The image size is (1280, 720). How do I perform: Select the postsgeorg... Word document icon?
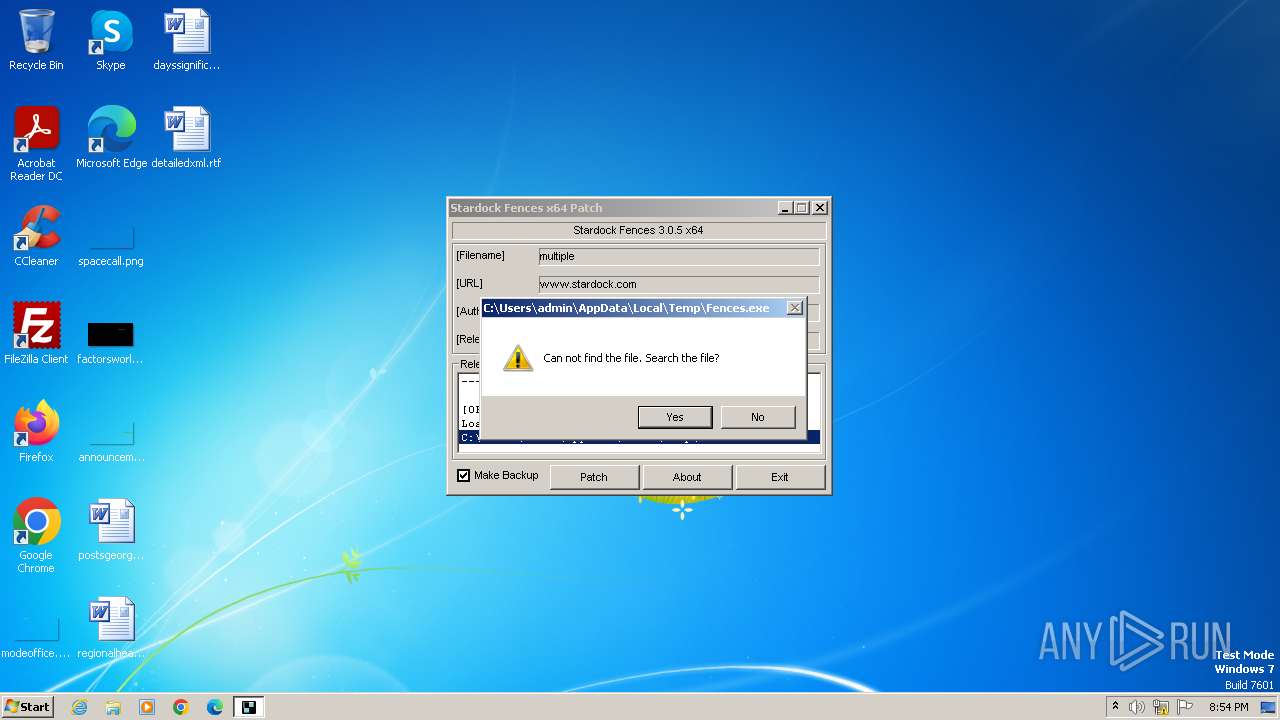(x=110, y=530)
